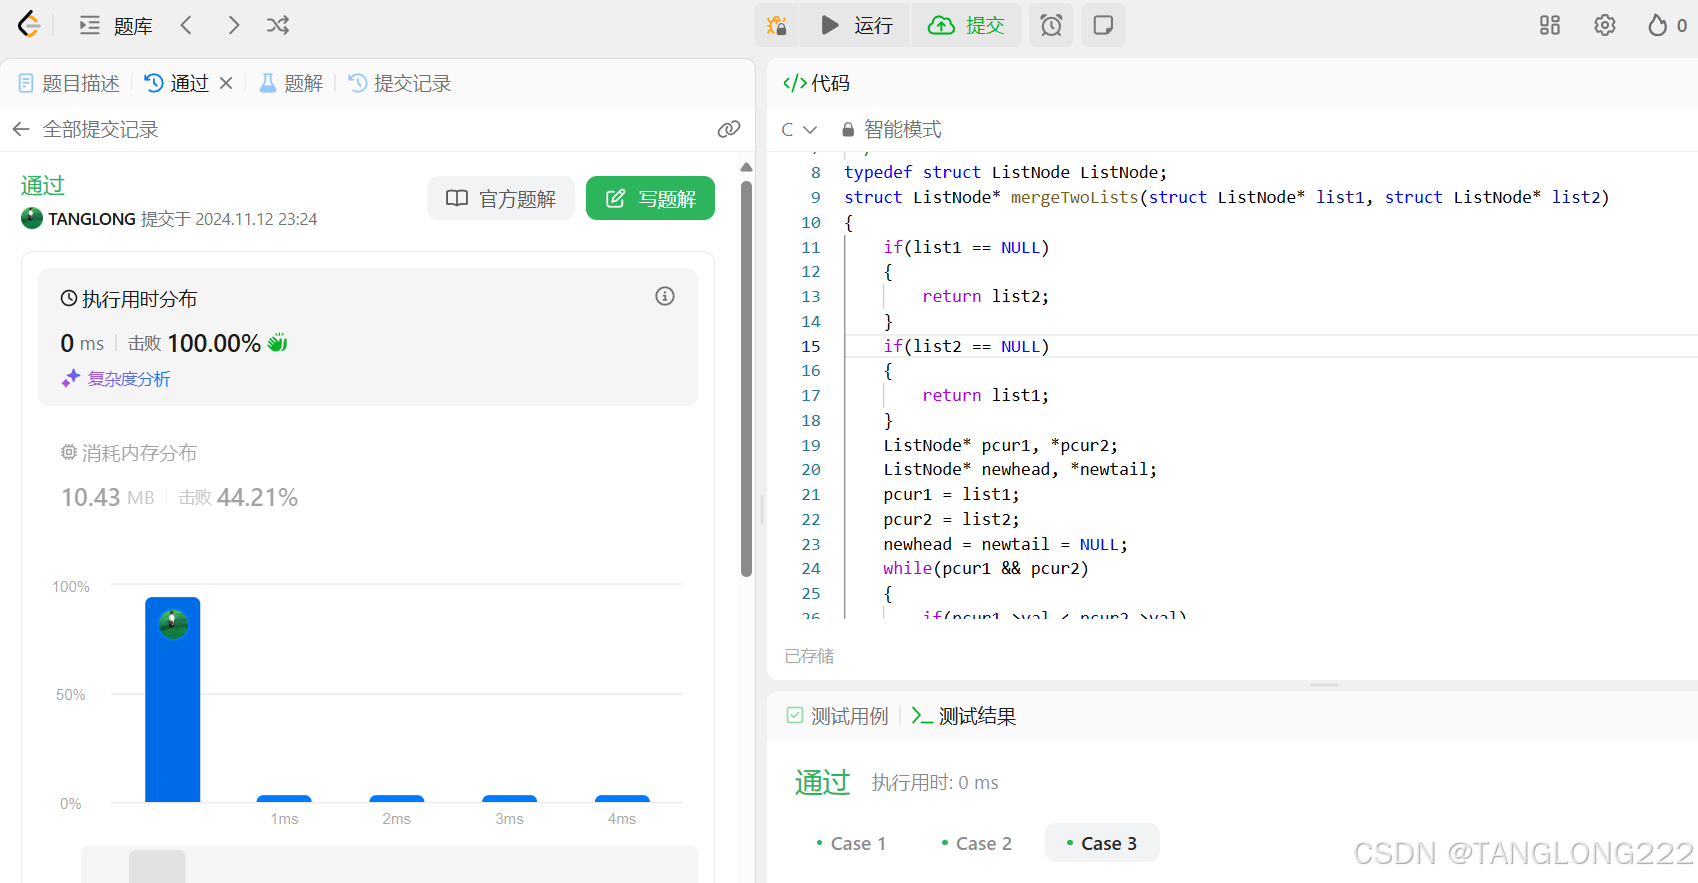Image resolution: width=1698 pixels, height=883 pixels.
Task: Click the 1ms bar in chart
Action: coord(284,799)
